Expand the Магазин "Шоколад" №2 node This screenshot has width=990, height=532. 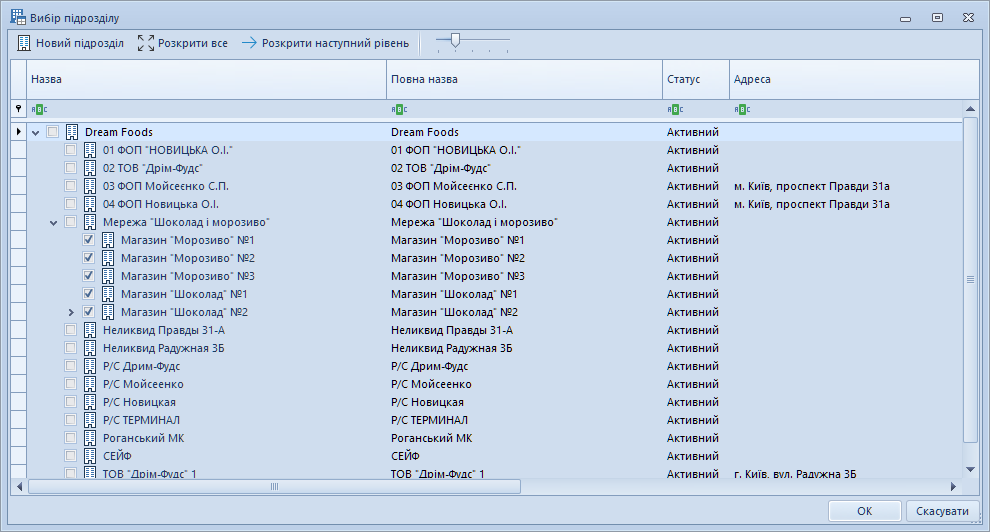point(71,312)
